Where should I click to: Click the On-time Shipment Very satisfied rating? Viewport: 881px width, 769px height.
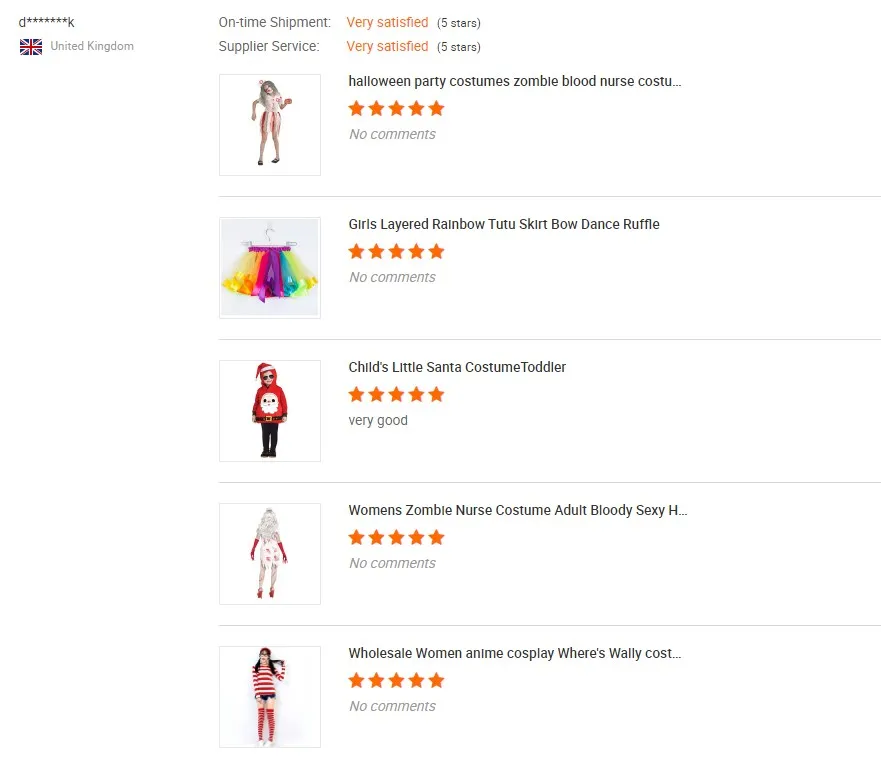387,22
